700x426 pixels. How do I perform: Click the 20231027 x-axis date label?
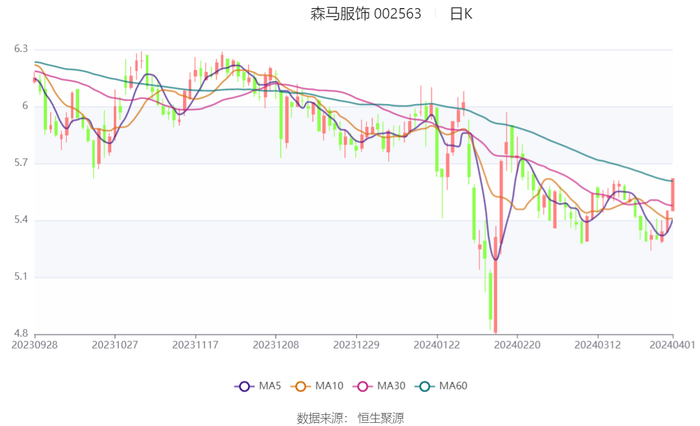tap(116, 344)
